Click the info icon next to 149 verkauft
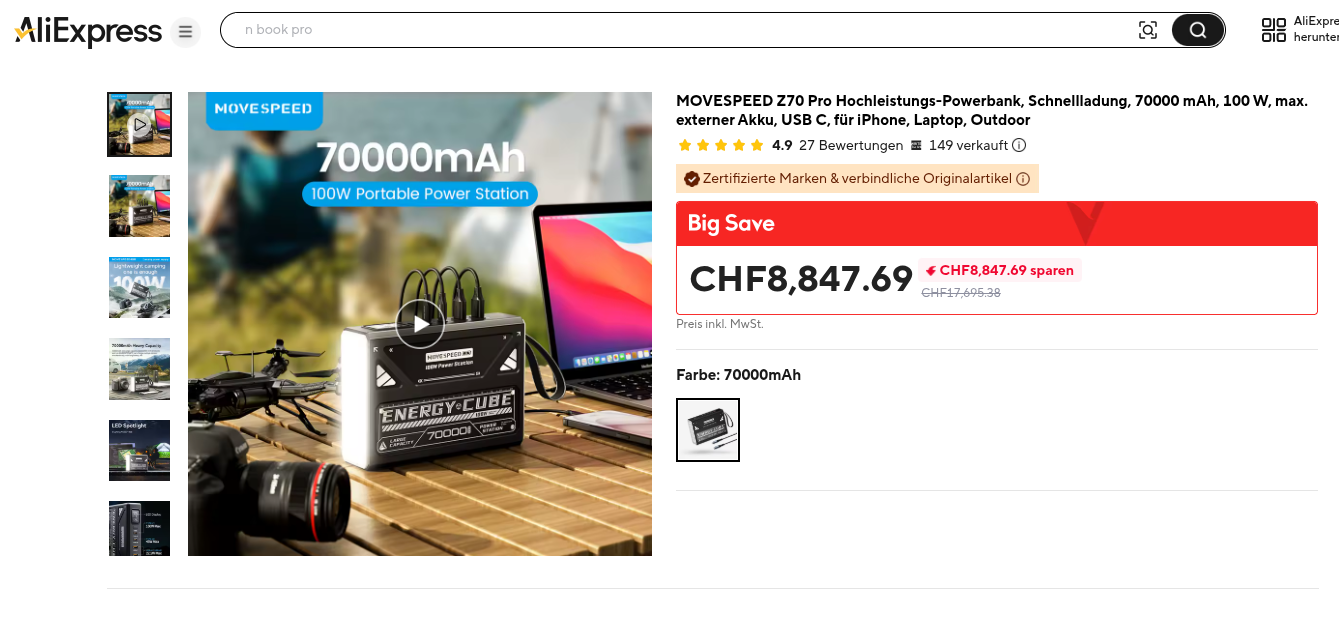 click(x=1019, y=145)
